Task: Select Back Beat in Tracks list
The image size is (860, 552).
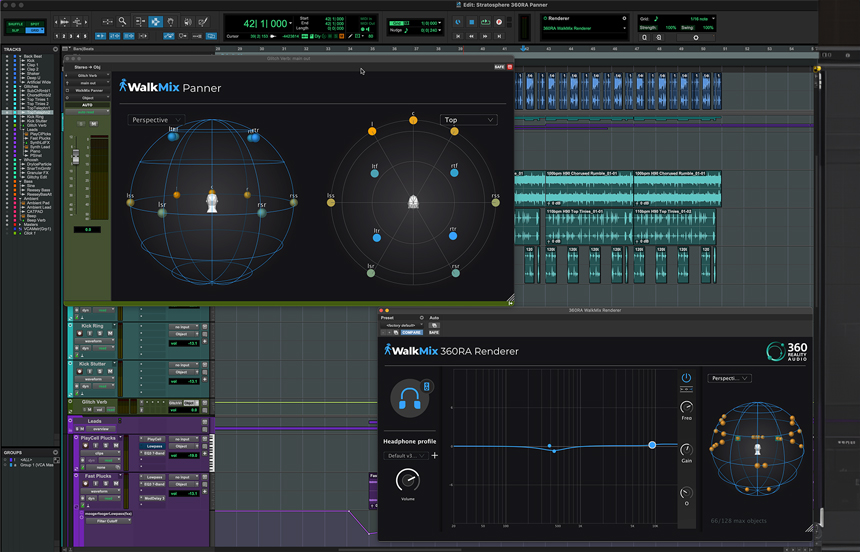Action: (33, 56)
